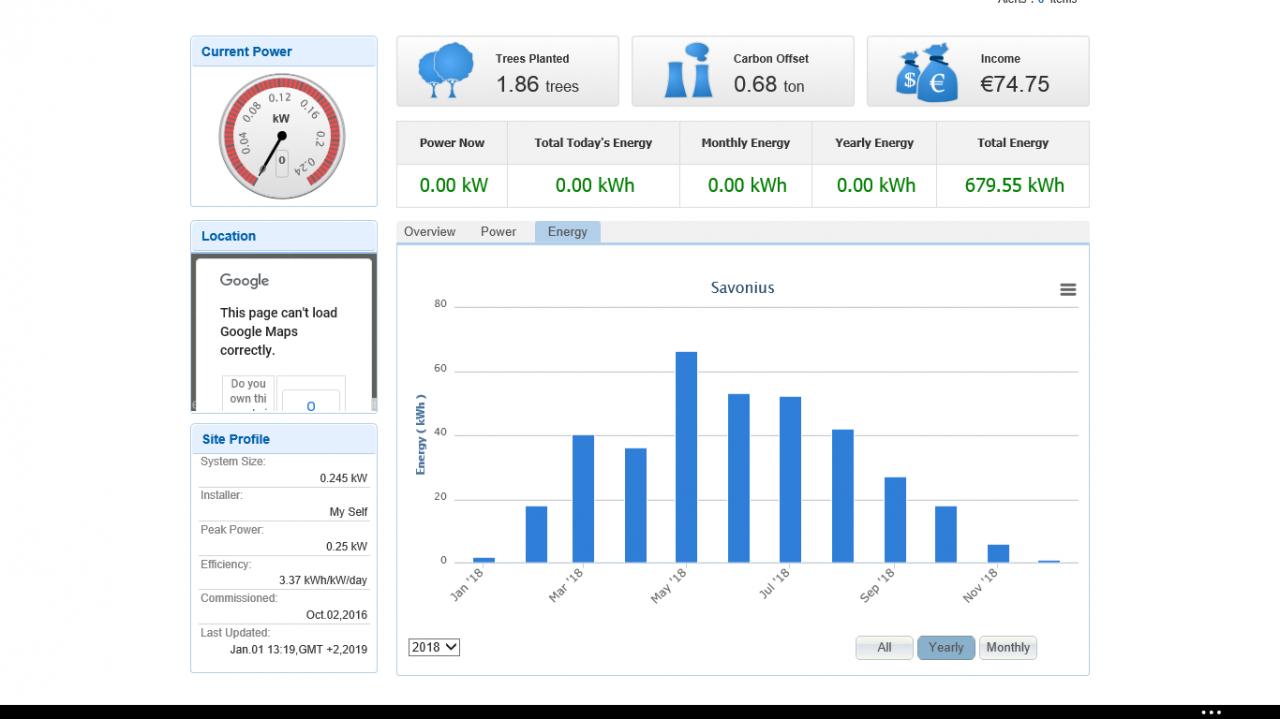Click the Carbon Offset cooling tower icon
1280x719 pixels.
[688, 71]
